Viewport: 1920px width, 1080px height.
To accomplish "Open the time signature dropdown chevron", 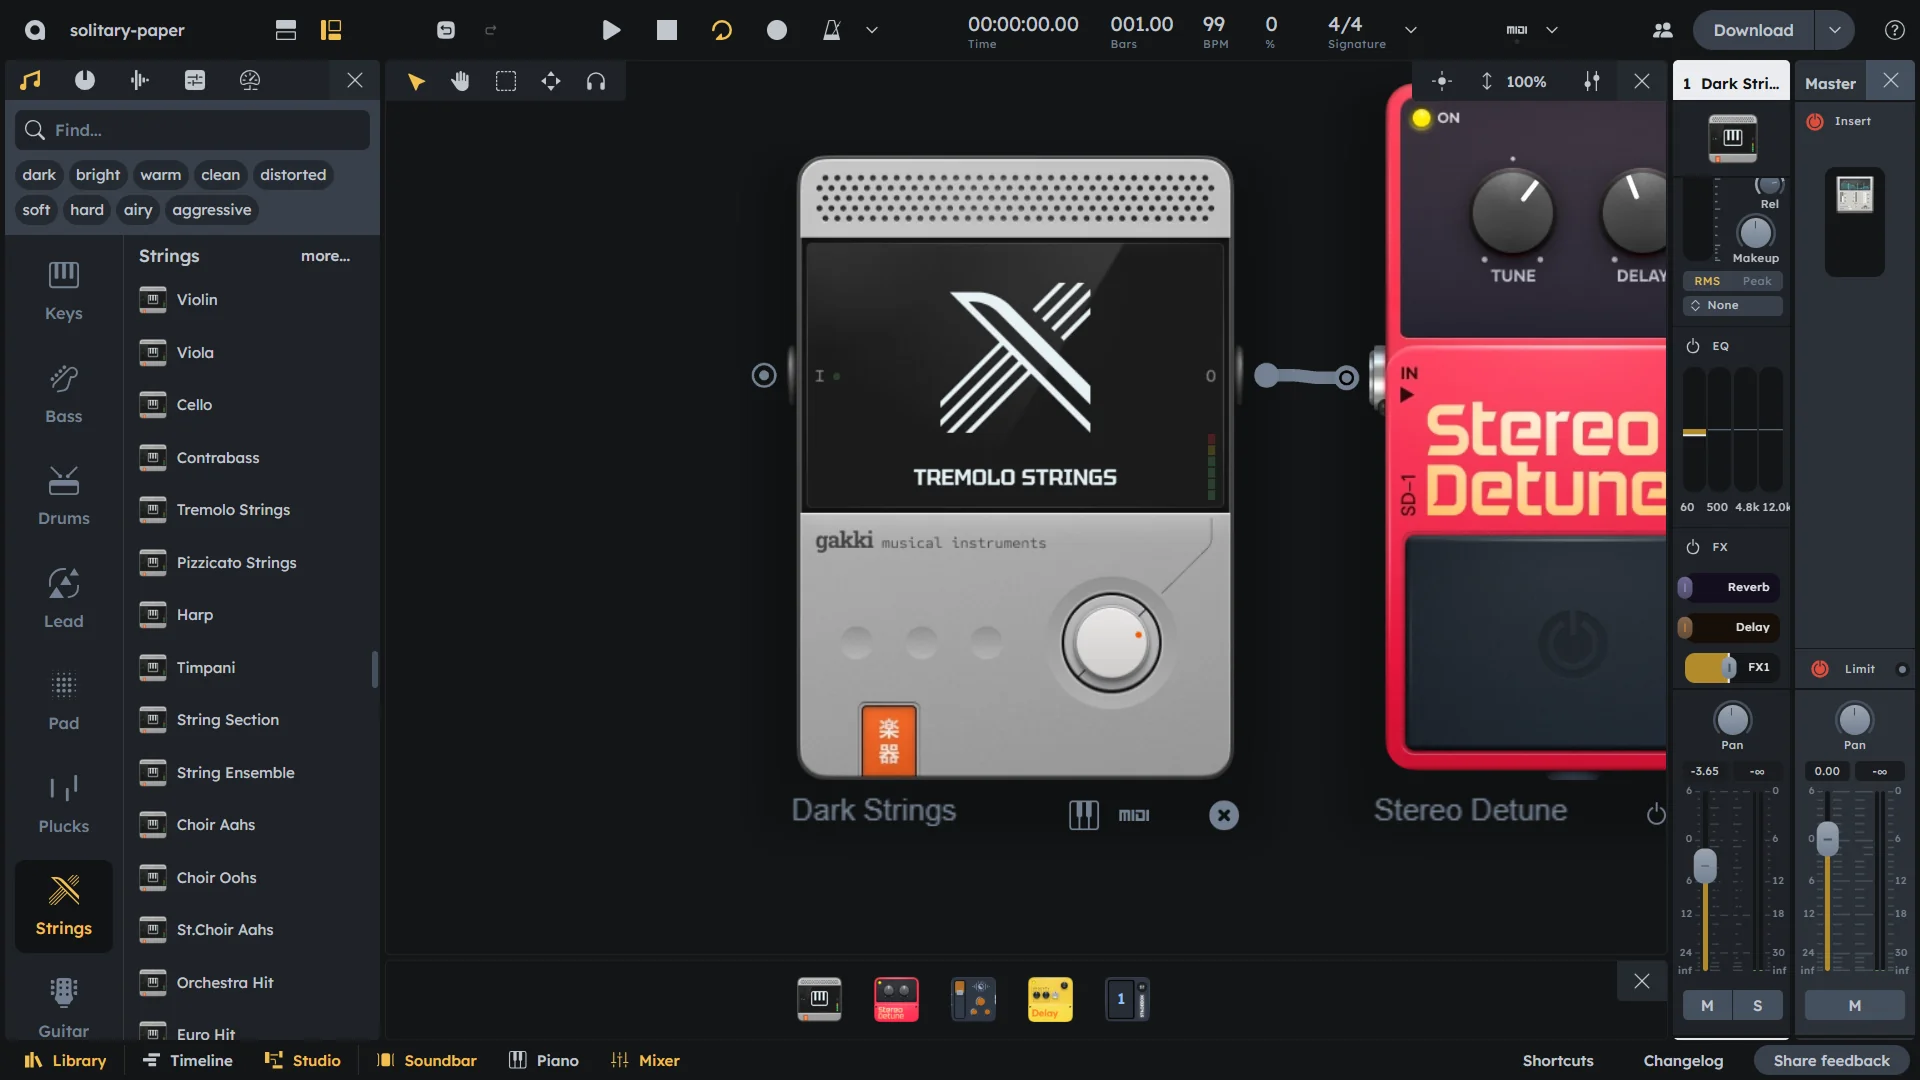I will click(1411, 30).
